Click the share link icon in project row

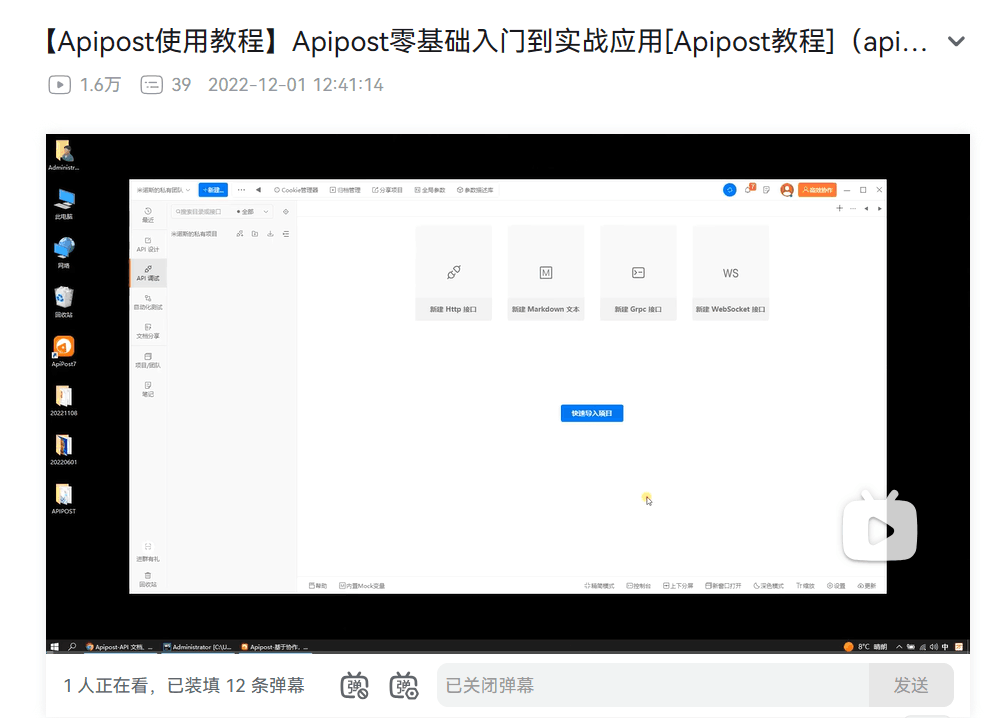[240, 234]
